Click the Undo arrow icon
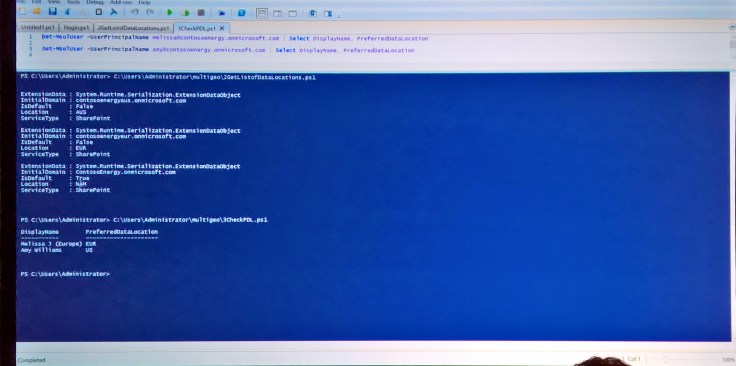 pos(135,12)
